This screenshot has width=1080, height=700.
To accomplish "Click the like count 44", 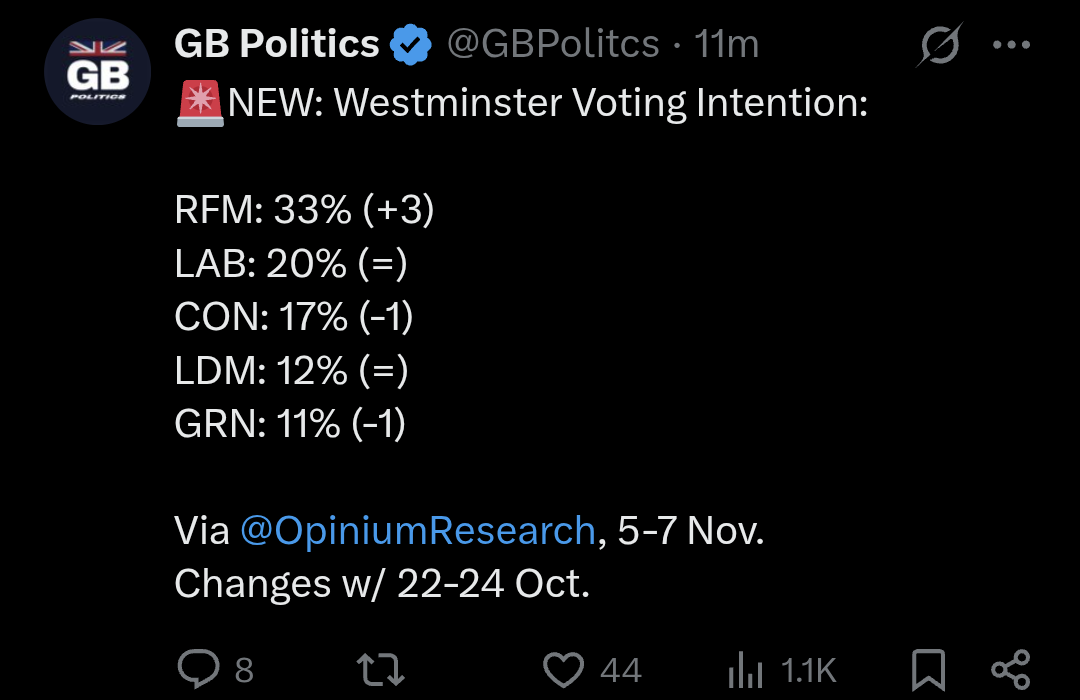I will coord(620,670).
